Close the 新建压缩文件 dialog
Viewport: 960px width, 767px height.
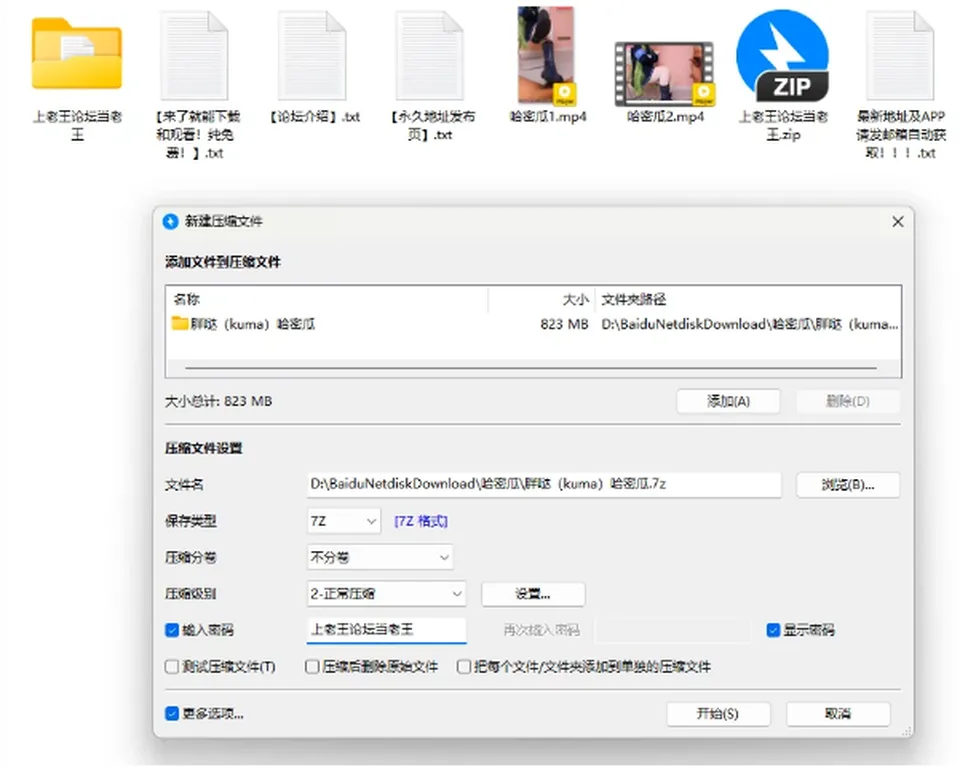(898, 222)
